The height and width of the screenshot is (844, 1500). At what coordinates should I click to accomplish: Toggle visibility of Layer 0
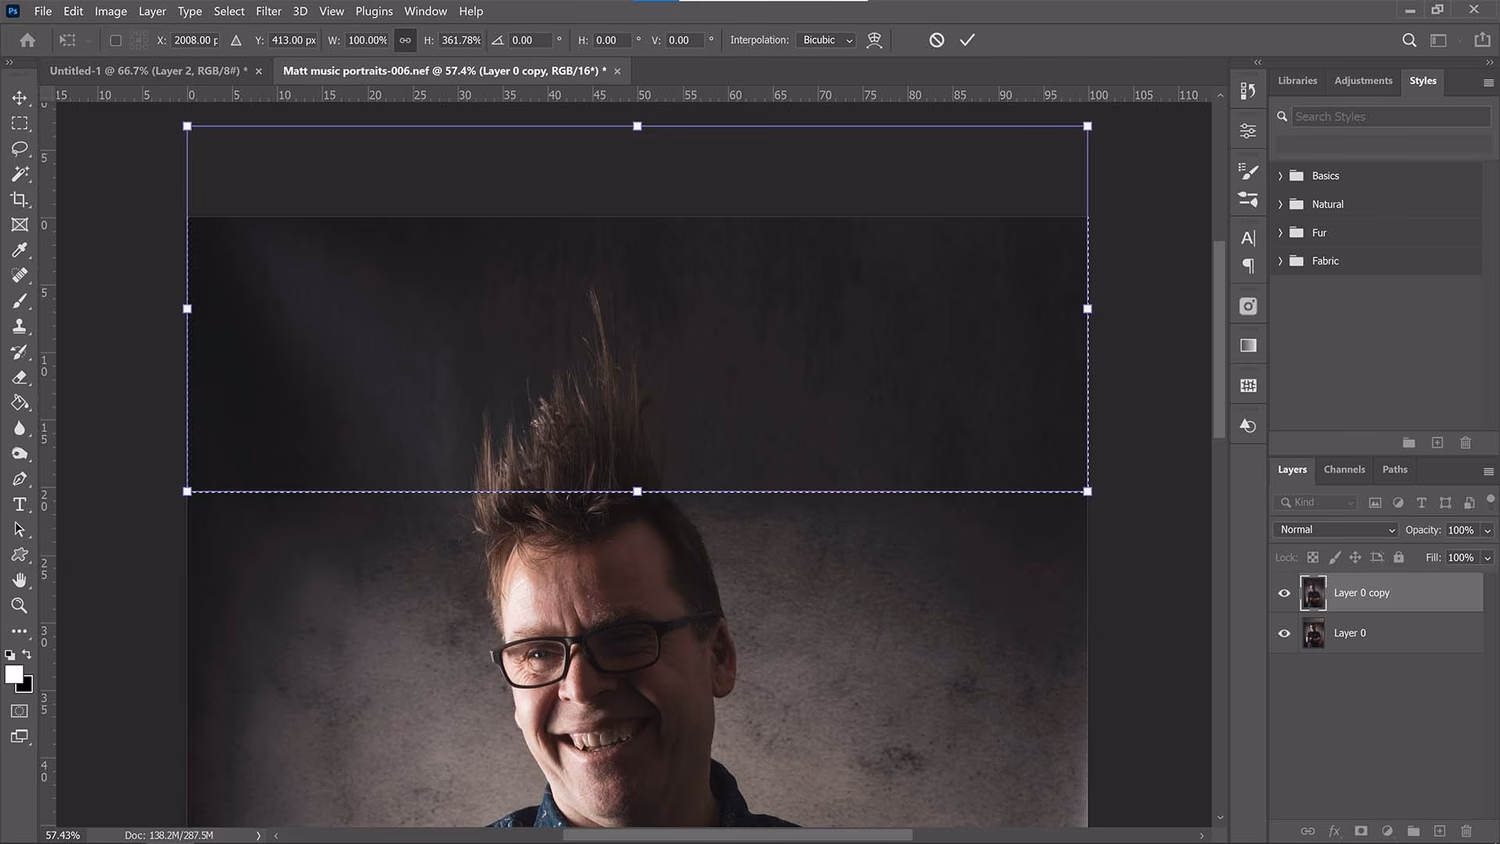[1284, 633]
